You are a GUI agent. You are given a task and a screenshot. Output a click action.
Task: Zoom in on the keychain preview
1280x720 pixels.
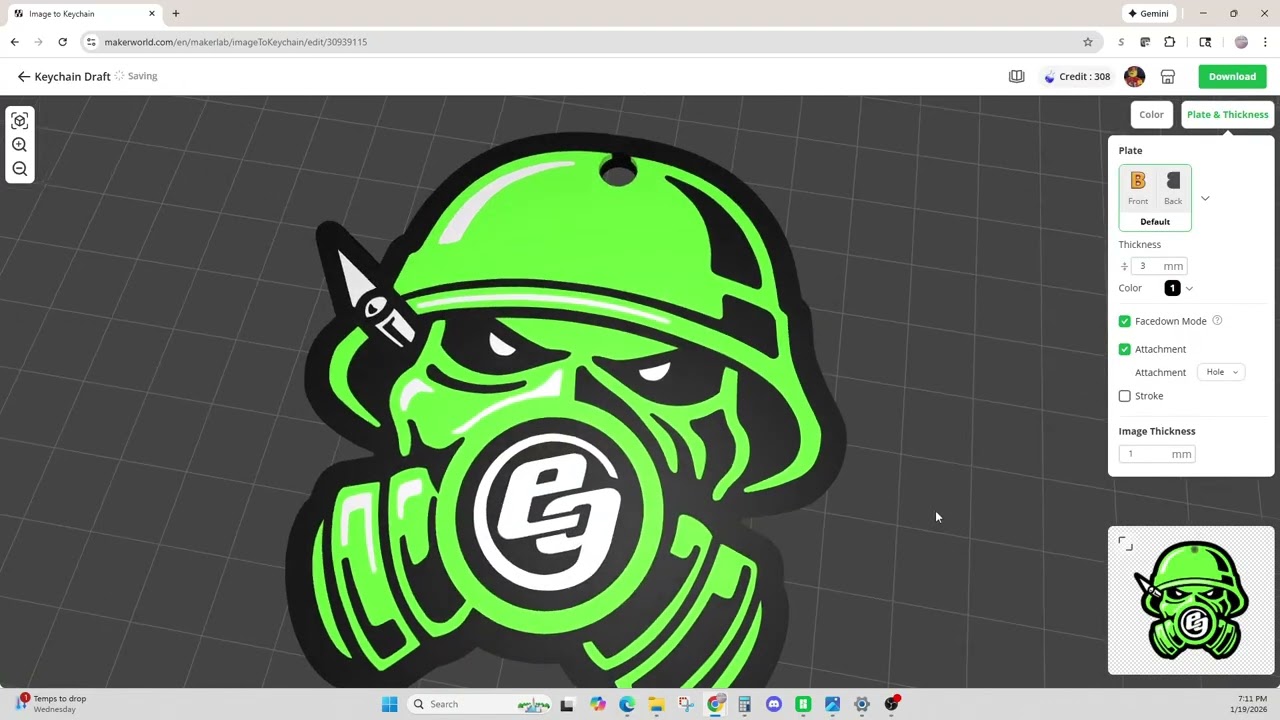click(19, 145)
